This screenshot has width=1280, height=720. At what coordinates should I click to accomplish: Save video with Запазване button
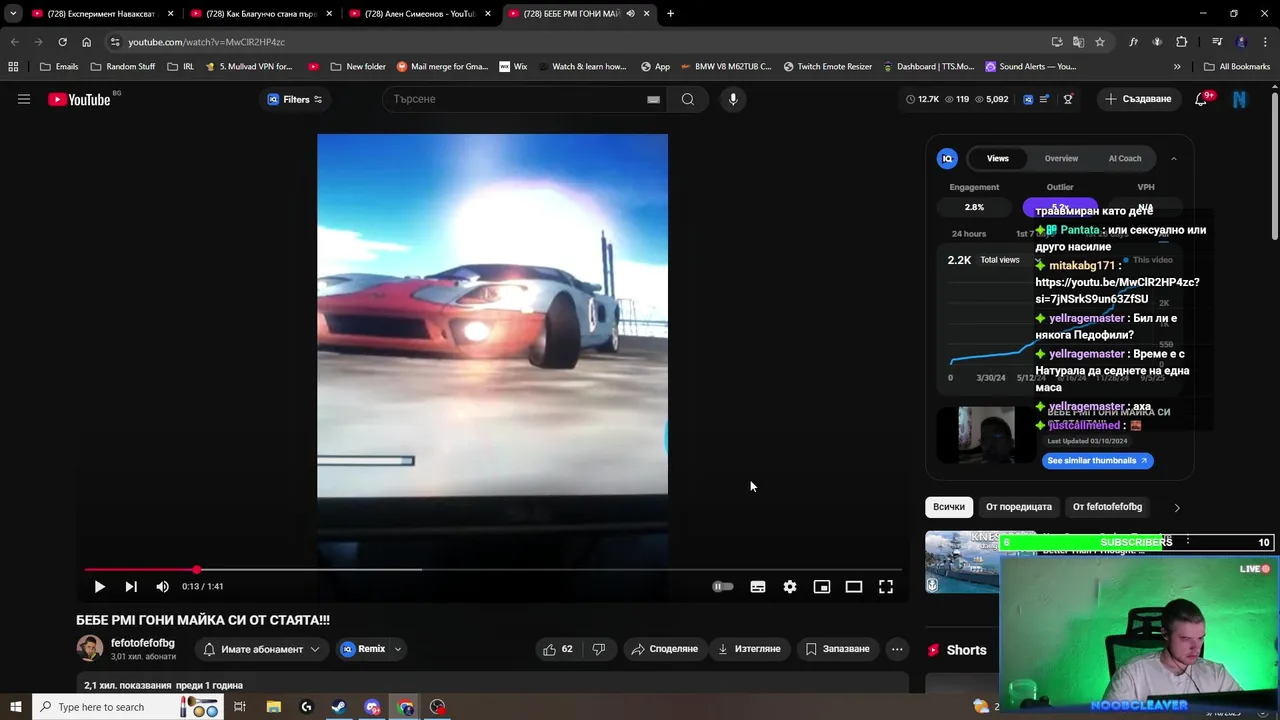click(x=837, y=649)
